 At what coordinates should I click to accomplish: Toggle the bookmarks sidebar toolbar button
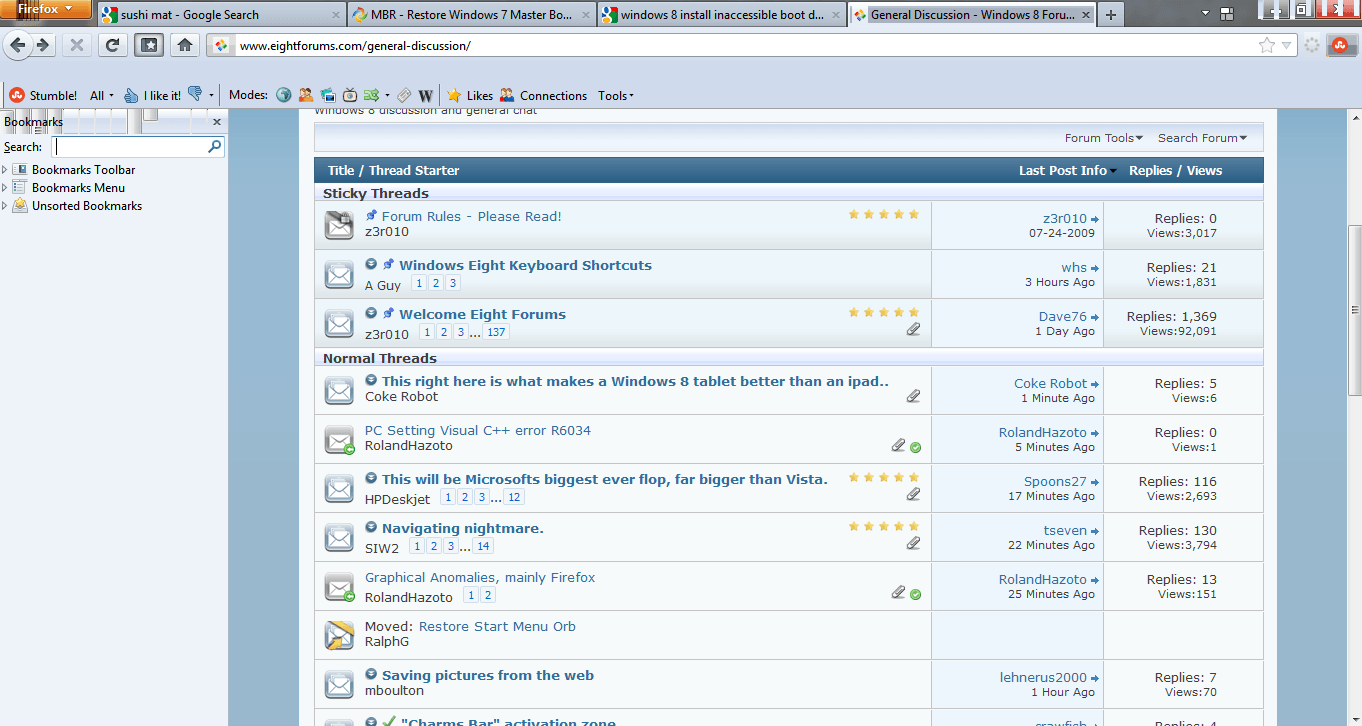(148, 45)
